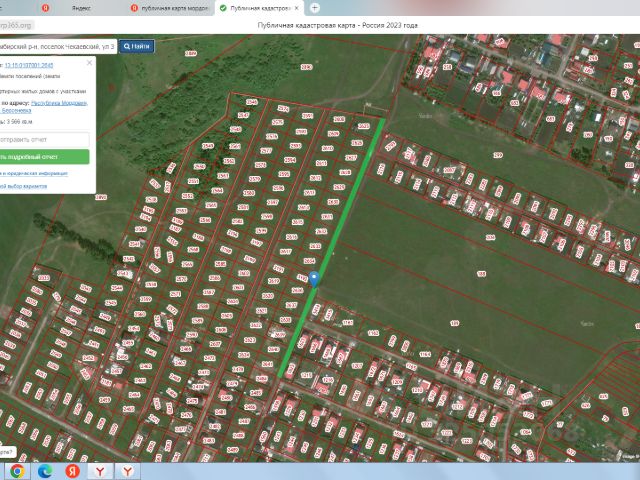Open Google Chrome from the taskbar
Screen dimensions: 640x480
point(17,470)
